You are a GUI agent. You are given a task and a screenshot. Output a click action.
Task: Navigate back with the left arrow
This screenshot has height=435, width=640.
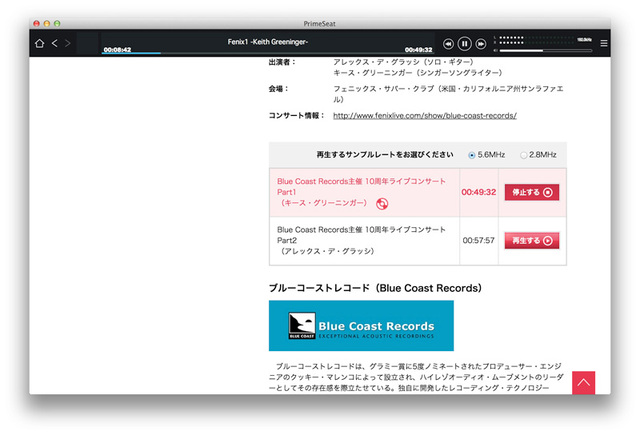54,43
